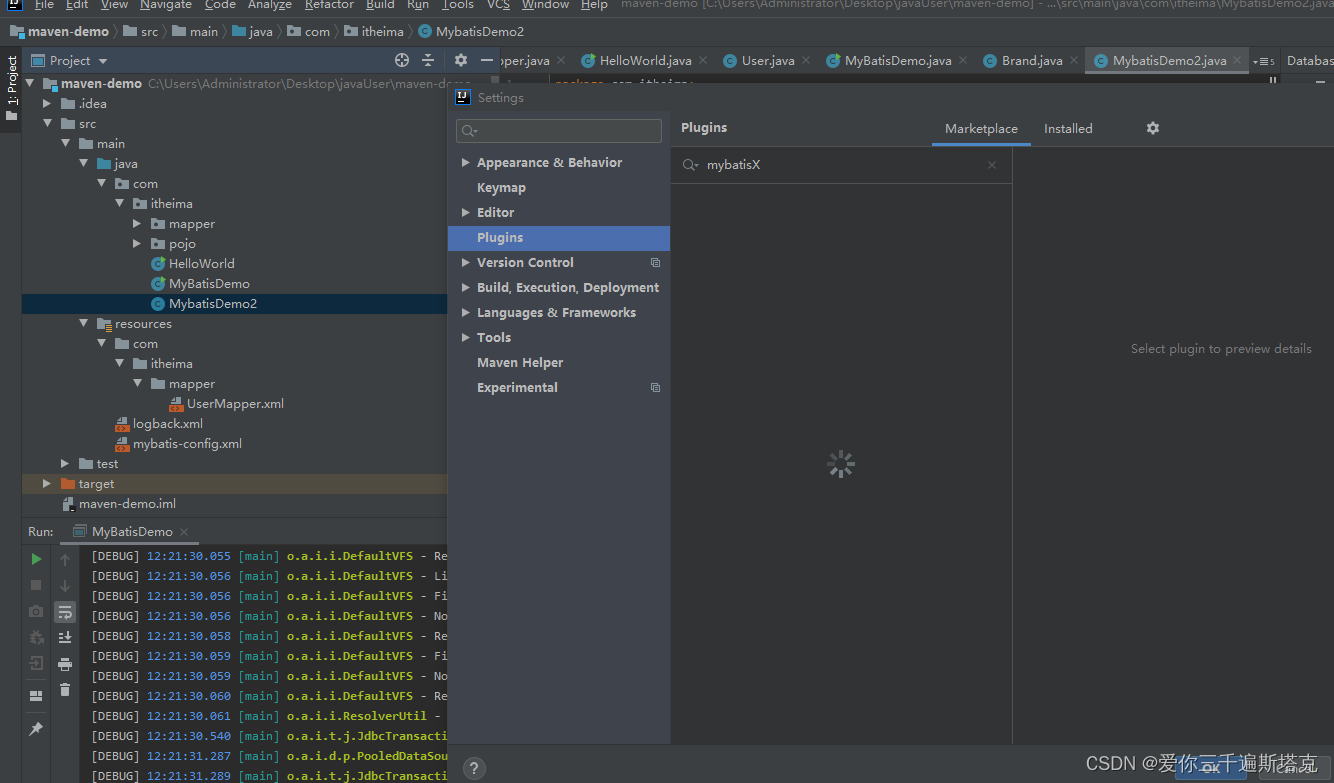Expand the test folder
The width and height of the screenshot is (1334, 783).
pyautogui.click(x=65, y=463)
